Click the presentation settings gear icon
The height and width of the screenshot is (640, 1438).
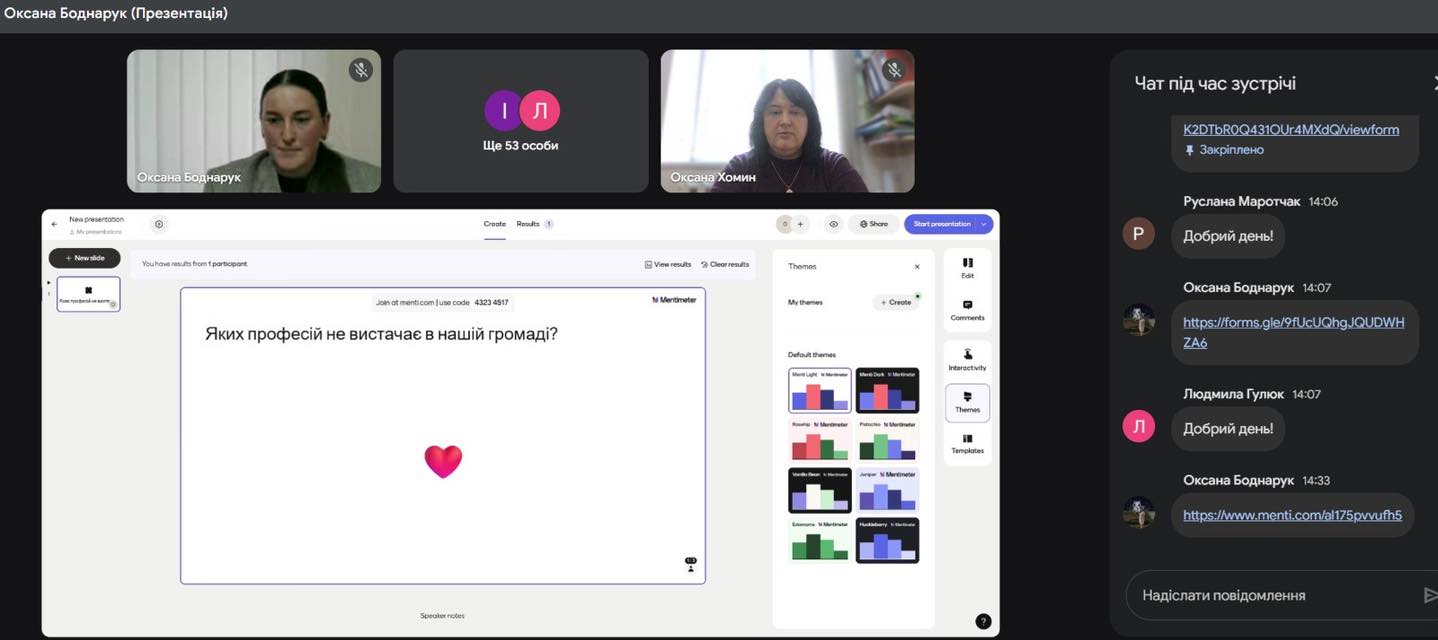tap(159, 224)
